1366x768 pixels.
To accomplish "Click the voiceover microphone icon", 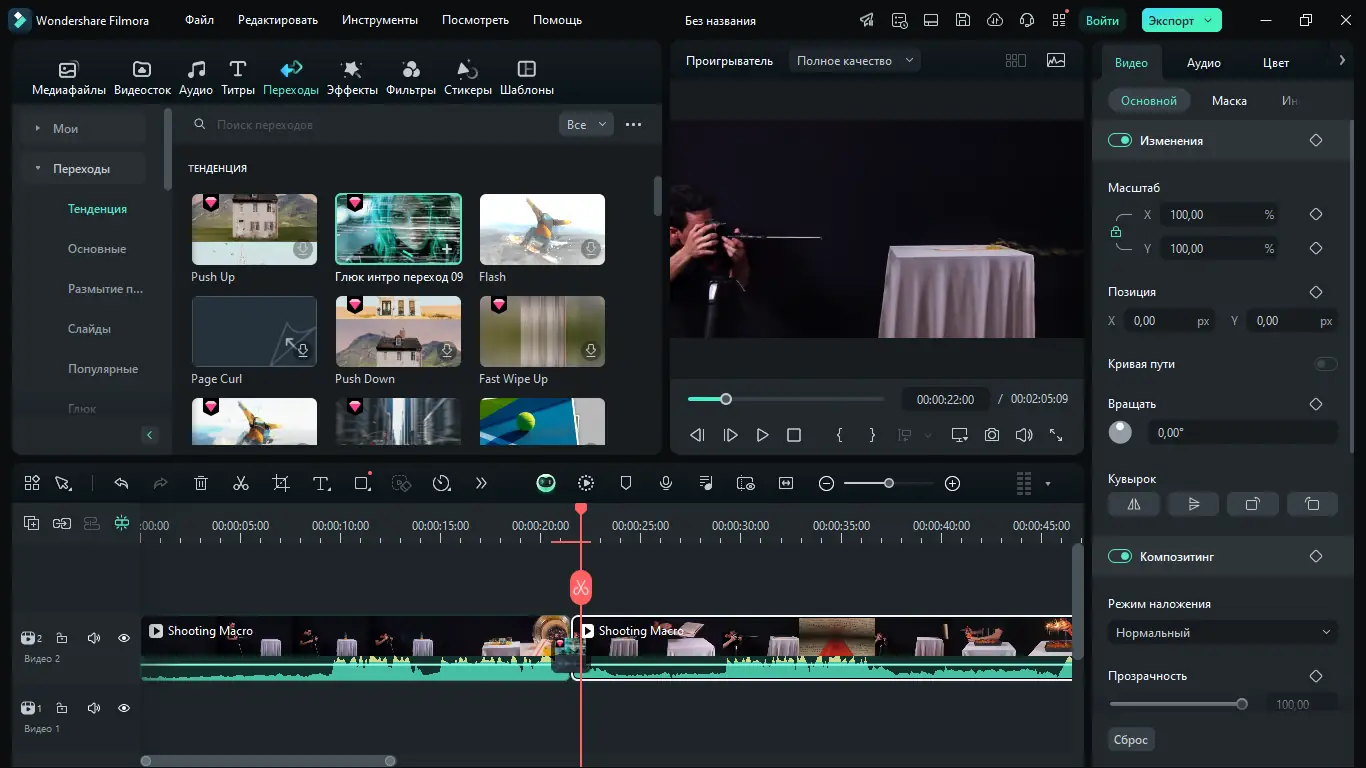I will tap(666, 483).
